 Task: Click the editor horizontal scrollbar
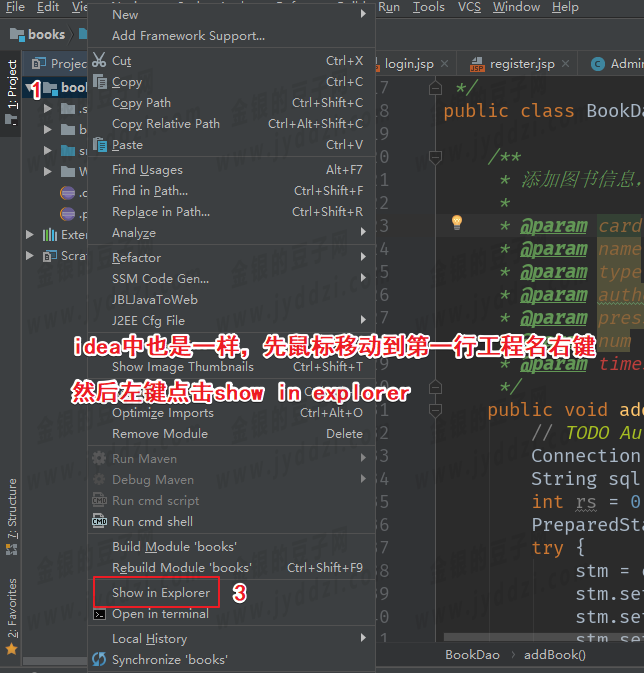tap(543, 637)
